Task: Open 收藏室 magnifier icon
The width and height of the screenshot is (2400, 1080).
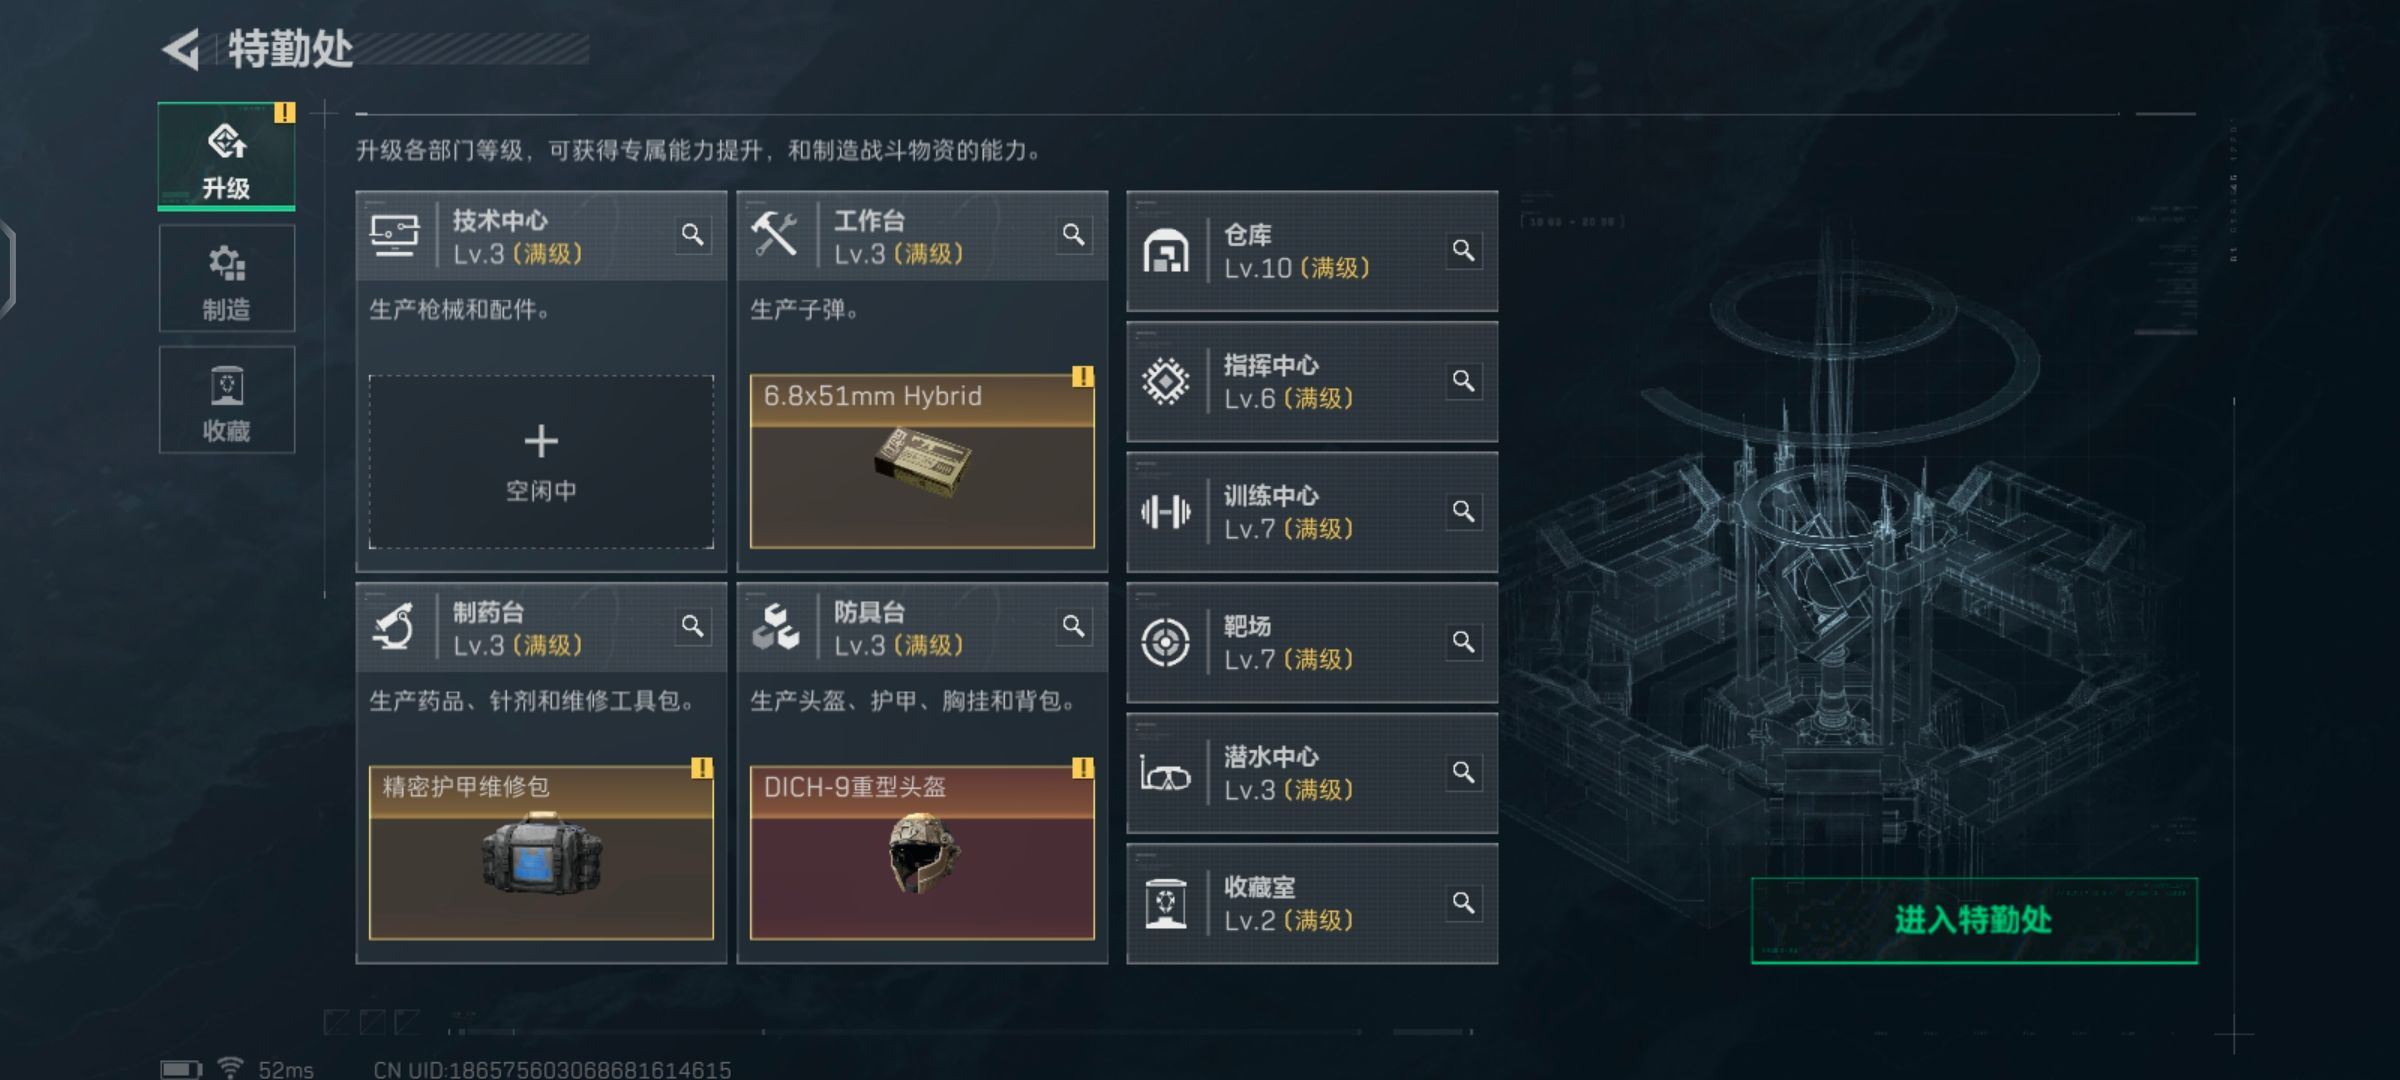Action: [x=1463, y=904]
